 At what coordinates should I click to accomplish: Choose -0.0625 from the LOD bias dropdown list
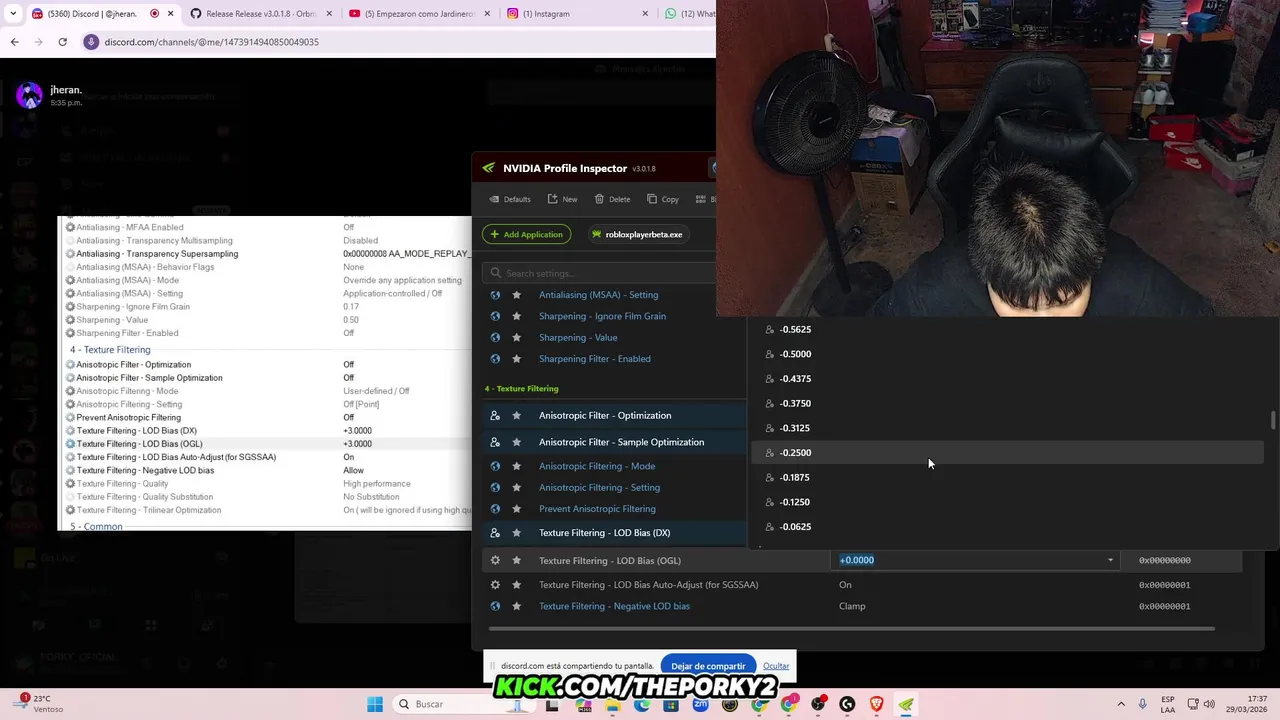1008,527
